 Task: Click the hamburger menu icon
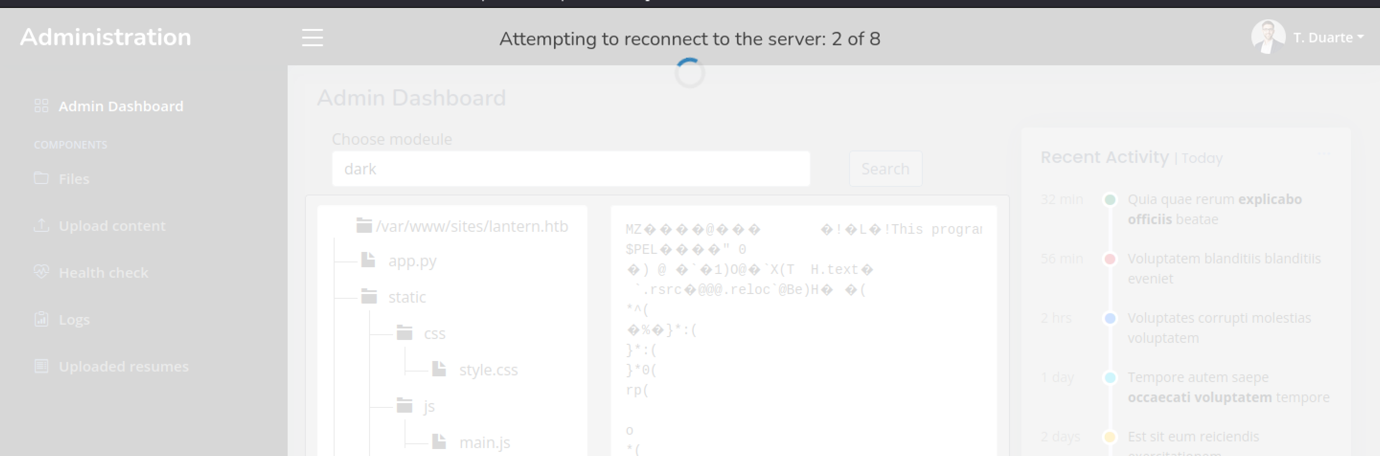click(312, 38)
